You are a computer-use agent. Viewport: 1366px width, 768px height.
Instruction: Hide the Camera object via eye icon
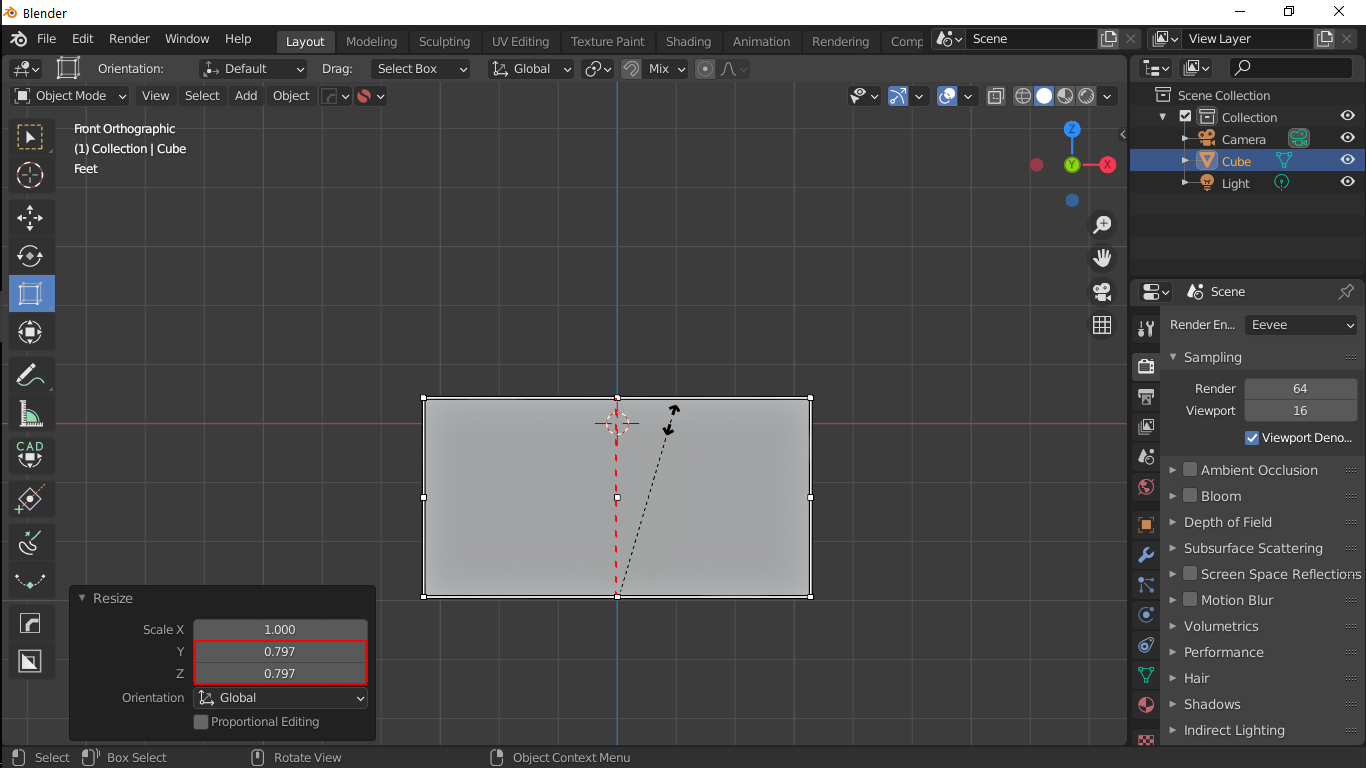[x=1348, y=139]
